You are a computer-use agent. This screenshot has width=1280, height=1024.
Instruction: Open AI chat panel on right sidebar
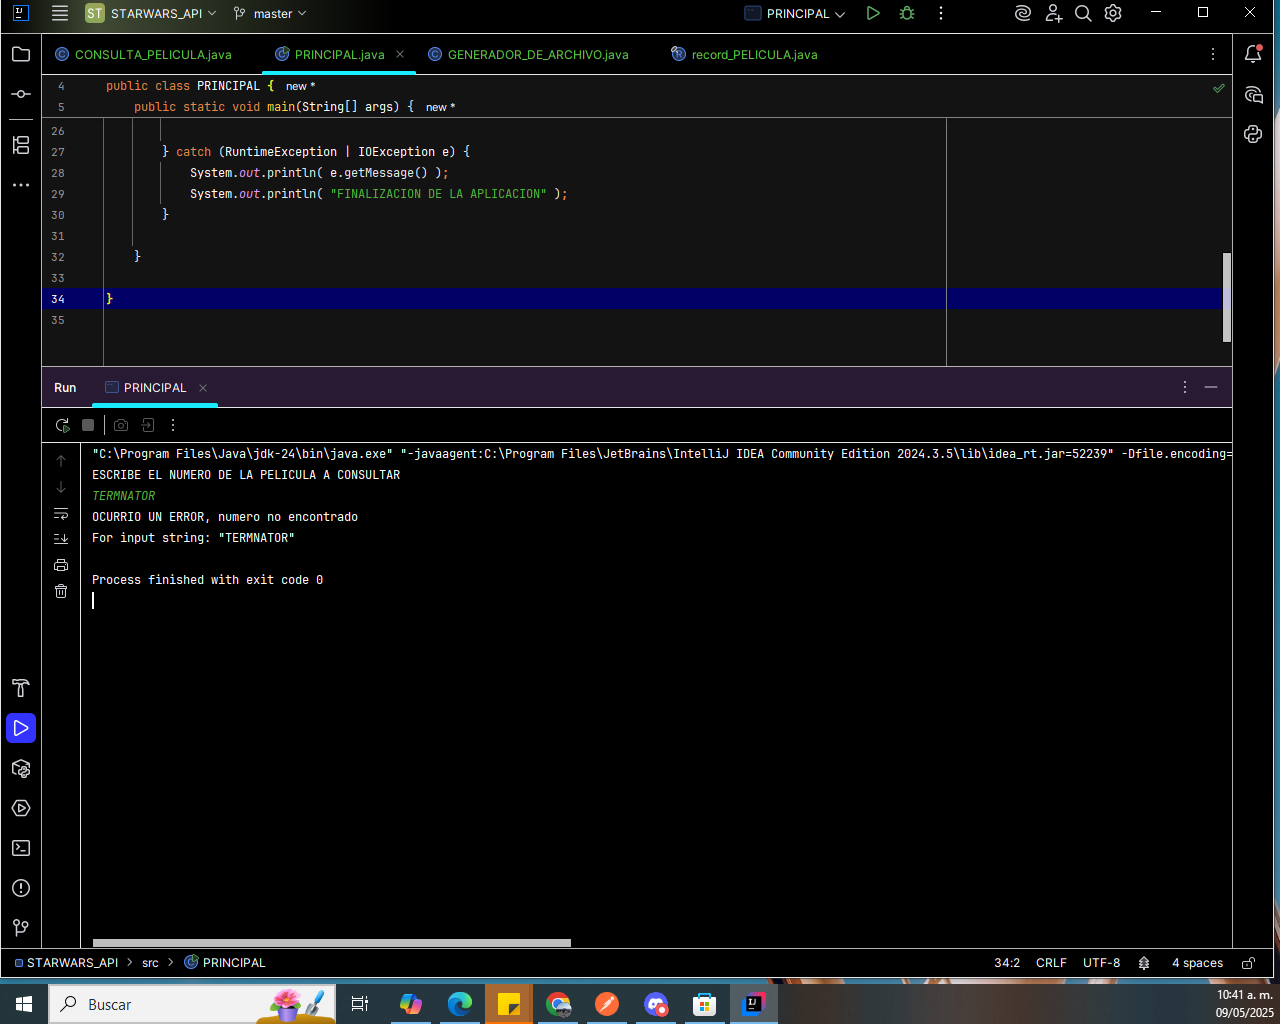(x=1253, y=94)
